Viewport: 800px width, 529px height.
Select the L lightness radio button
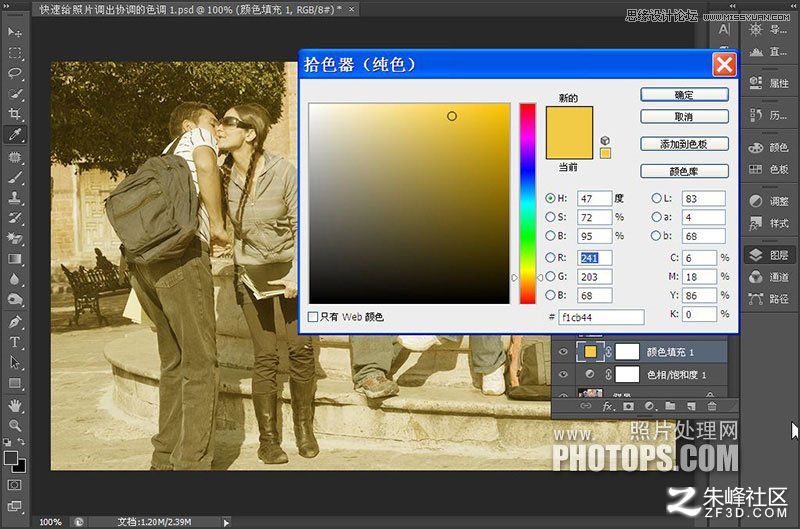[656, 198]
